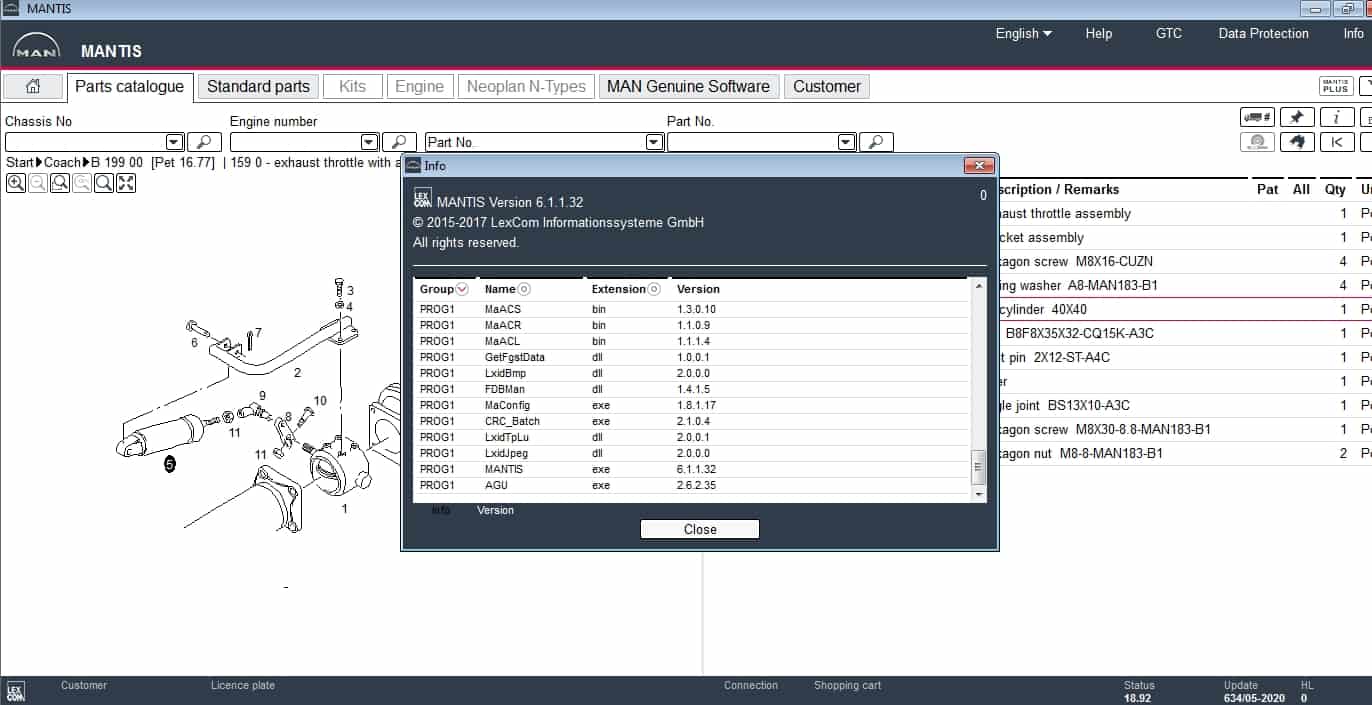The height and width of the screenshot is (705, 1372).
Task: Click in the Chassis No input field
Action: pyautogui.click(x=85, y=143)
